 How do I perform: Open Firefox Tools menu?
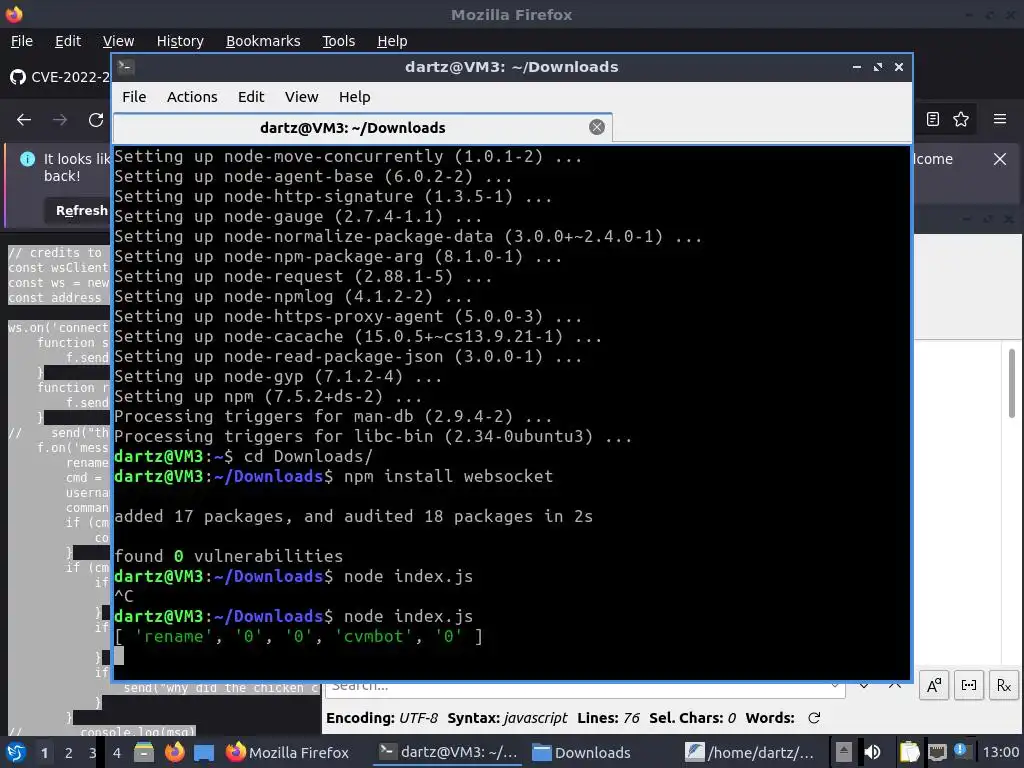[x=338, y=41]
